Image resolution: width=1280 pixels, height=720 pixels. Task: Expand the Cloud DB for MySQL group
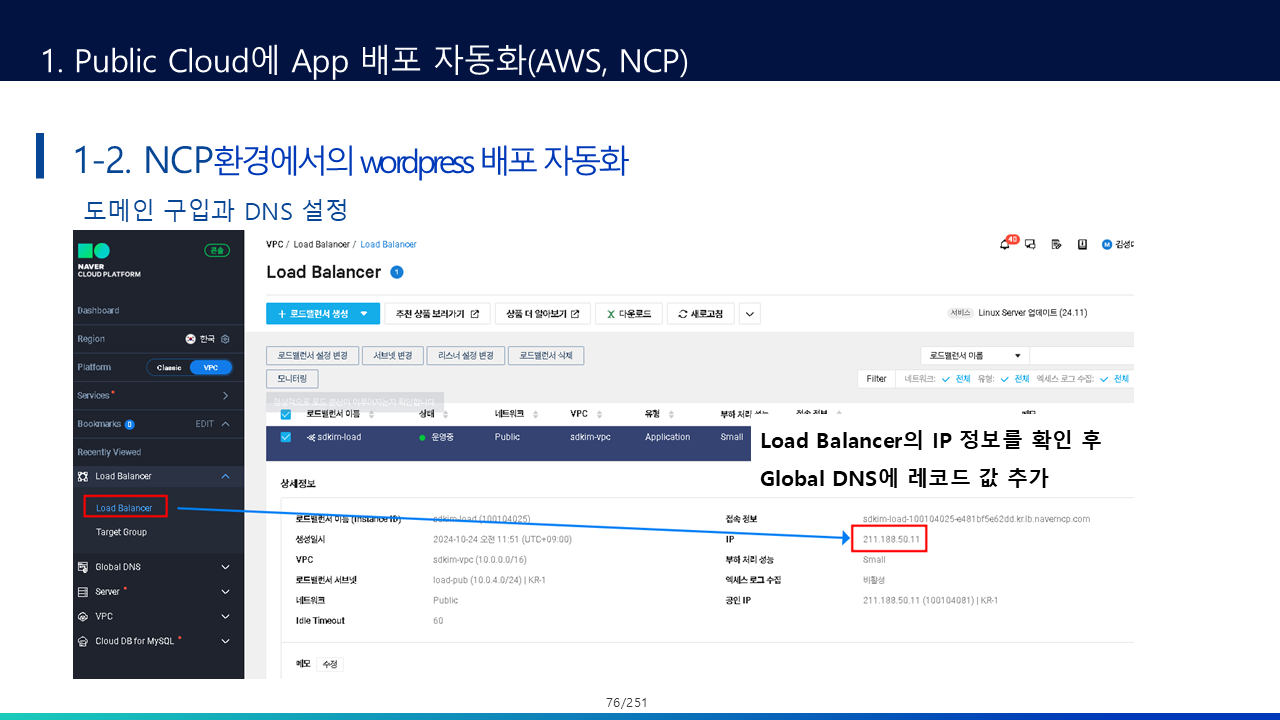coord(225,641)
